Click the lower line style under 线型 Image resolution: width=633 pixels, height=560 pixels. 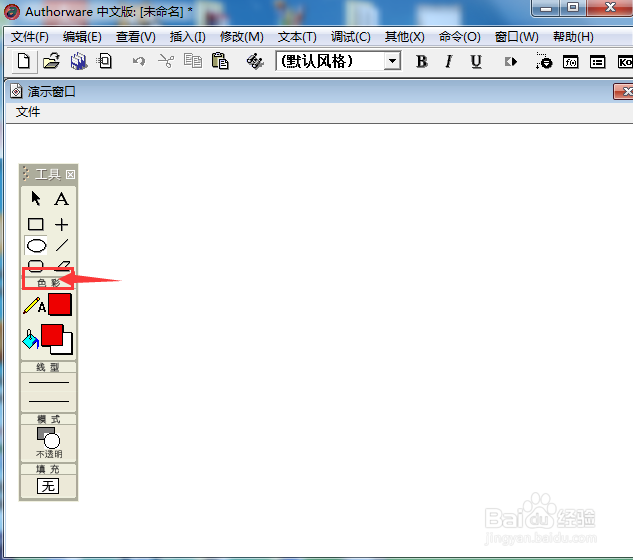coord(48,401)
